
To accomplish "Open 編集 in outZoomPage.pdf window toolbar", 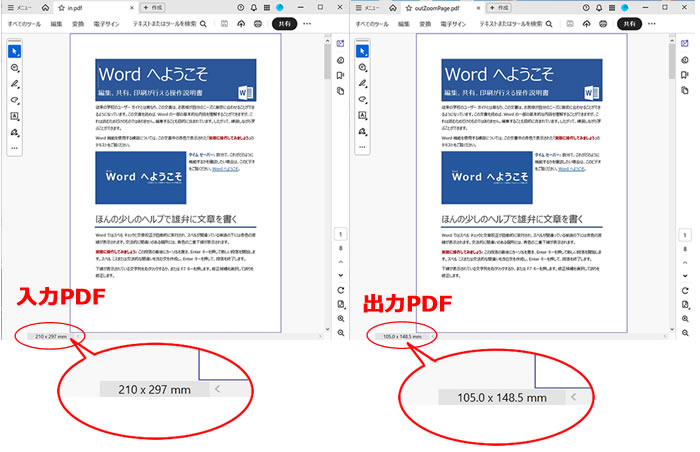I will point(404,24).
